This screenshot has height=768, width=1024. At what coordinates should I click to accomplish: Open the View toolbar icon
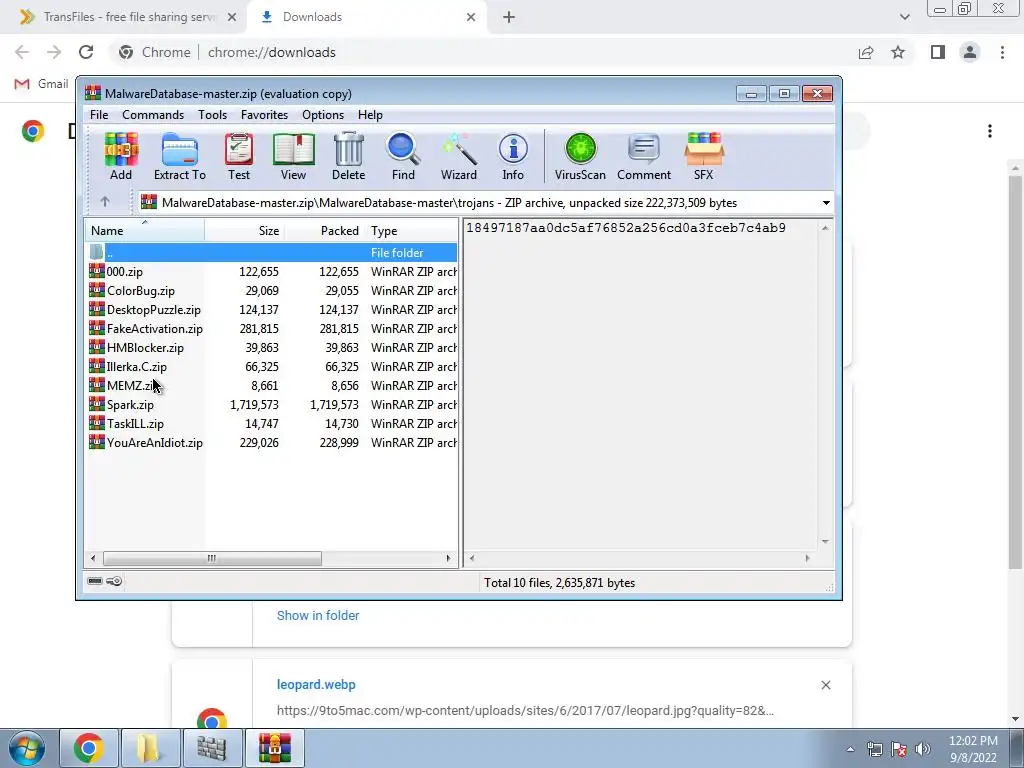coord(293,157)
